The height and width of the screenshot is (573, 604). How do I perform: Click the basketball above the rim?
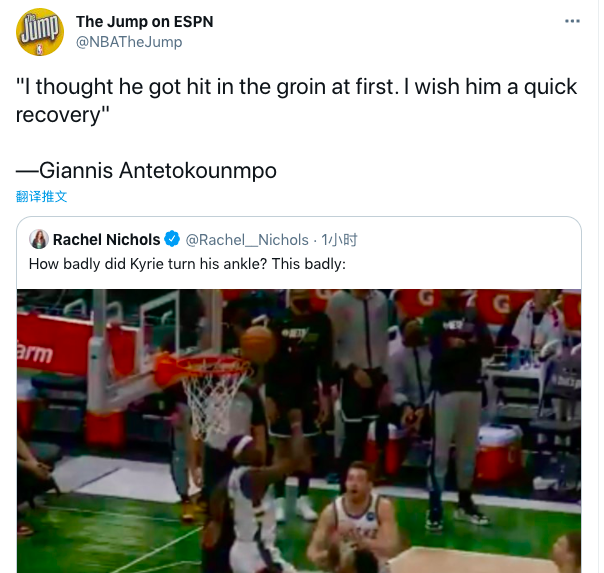258,343
